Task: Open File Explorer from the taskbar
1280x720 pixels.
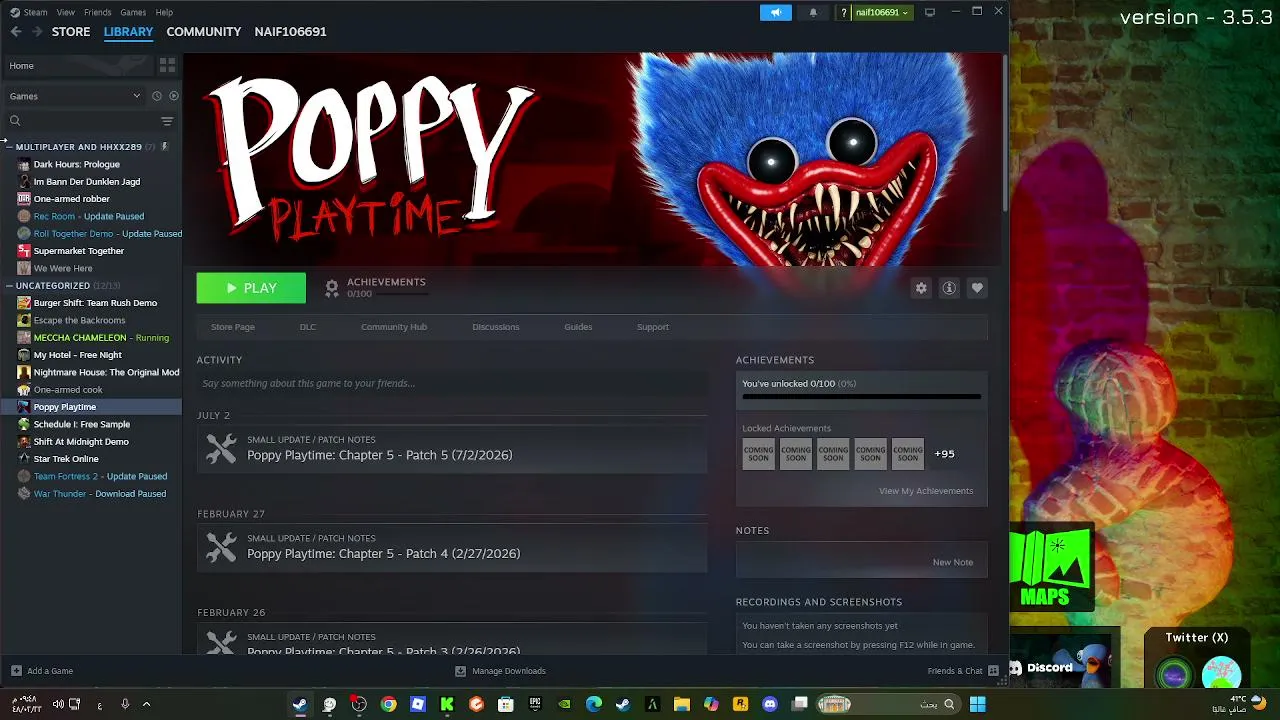Action: tap(682, 704)
